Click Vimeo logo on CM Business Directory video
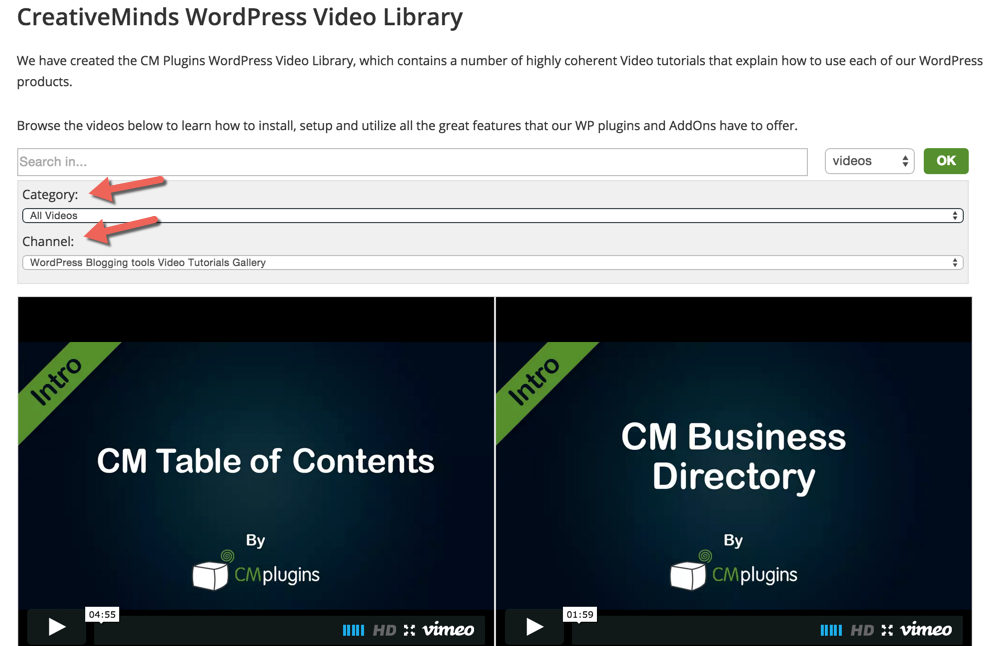 [926, 630]
